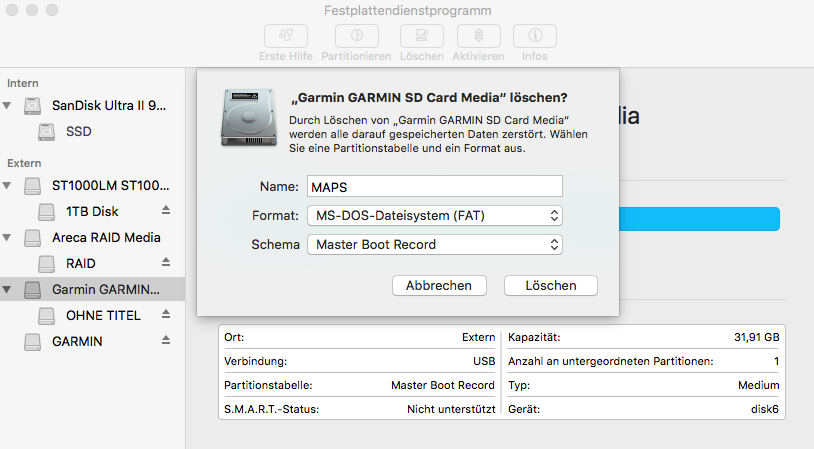Click the hard disk image in erase dialog
814x449 pixels.
pyautogui.click(x=249, y=117)
